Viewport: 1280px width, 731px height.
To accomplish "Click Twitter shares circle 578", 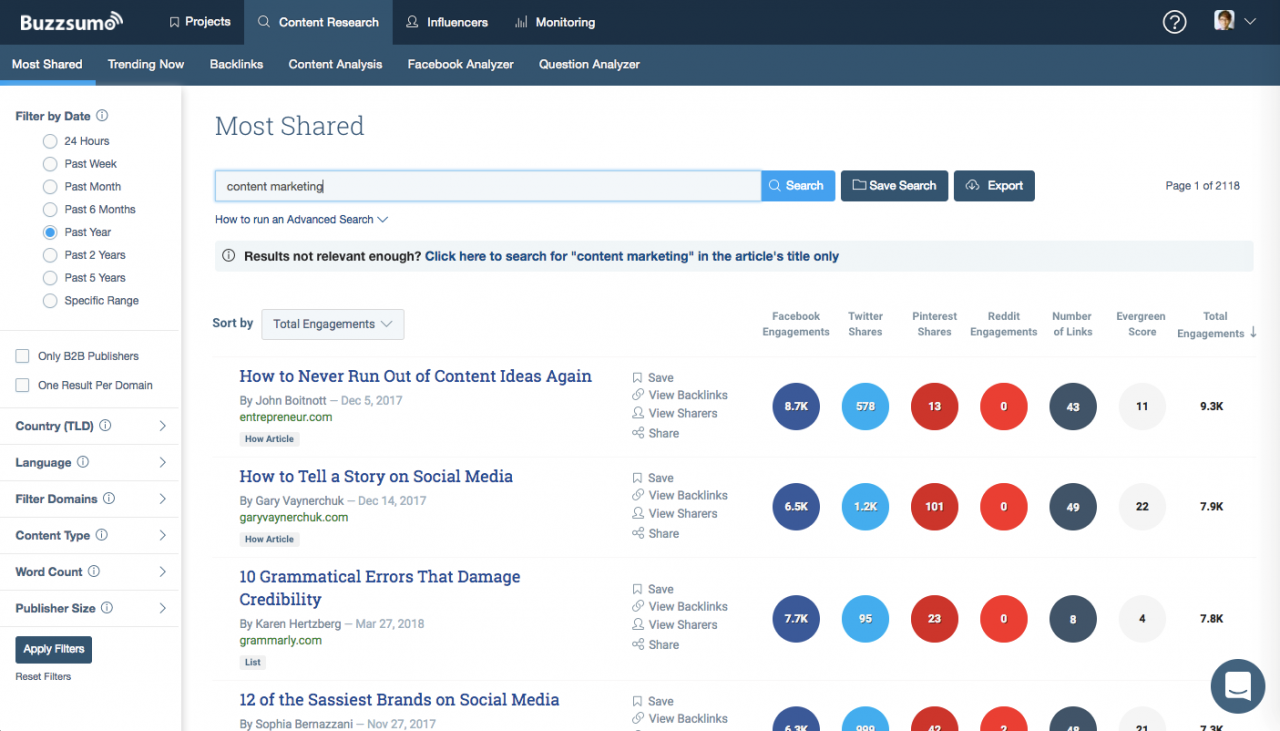I will (x=865, y=407).
